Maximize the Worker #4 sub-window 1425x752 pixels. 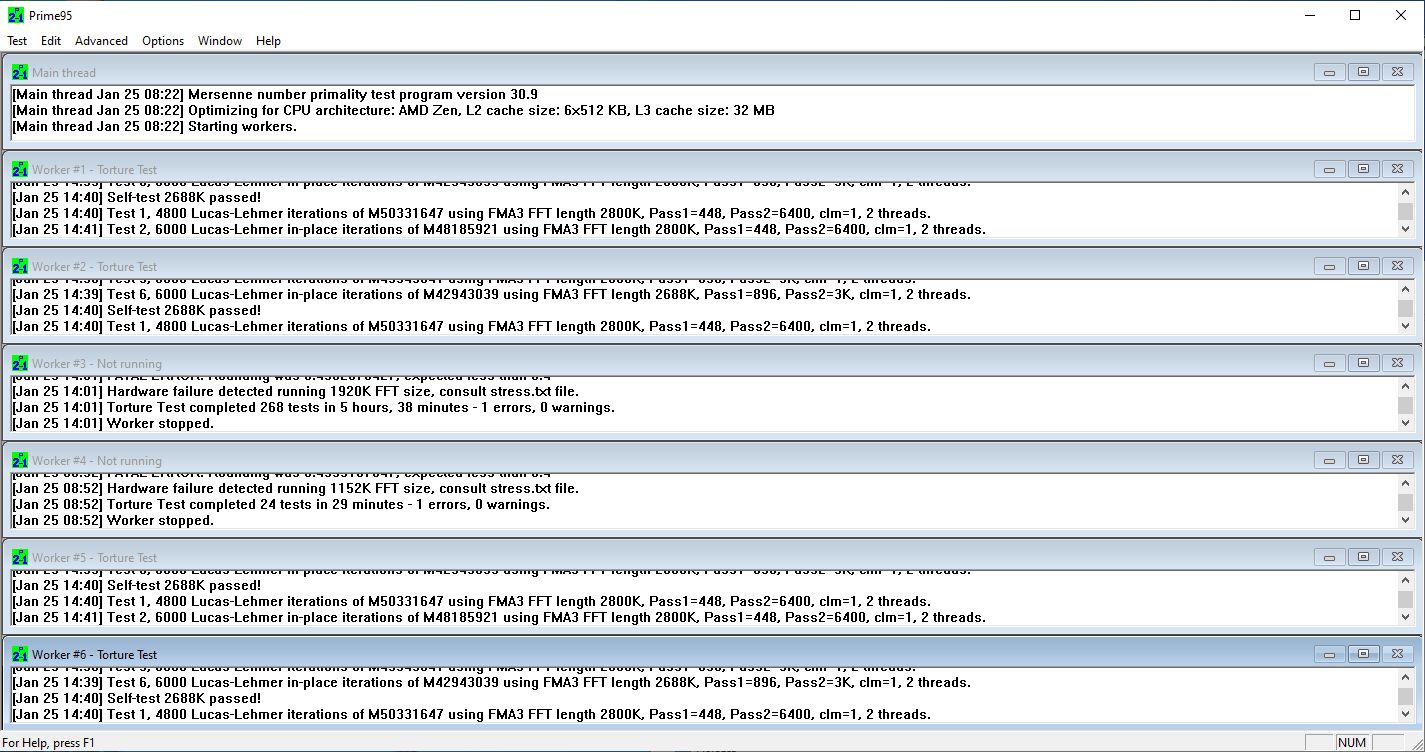pos(1363,460)
